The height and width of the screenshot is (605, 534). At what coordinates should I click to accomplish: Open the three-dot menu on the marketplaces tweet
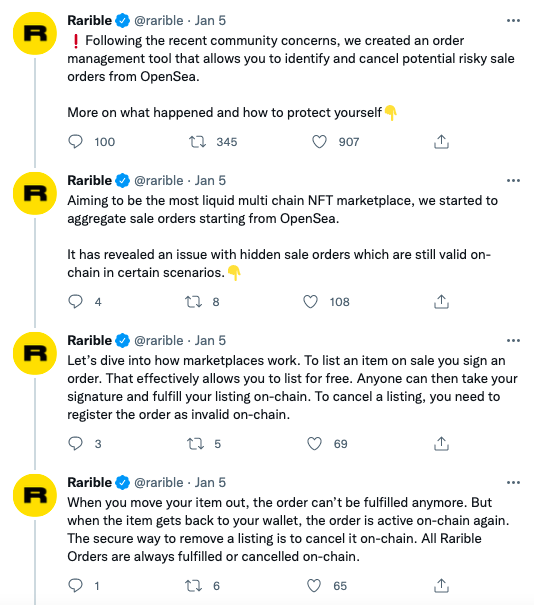513,341
